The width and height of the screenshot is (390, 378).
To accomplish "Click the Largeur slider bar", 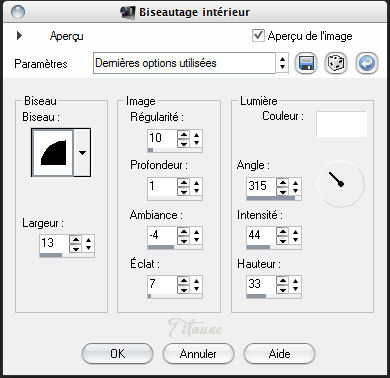I will 67,255.
